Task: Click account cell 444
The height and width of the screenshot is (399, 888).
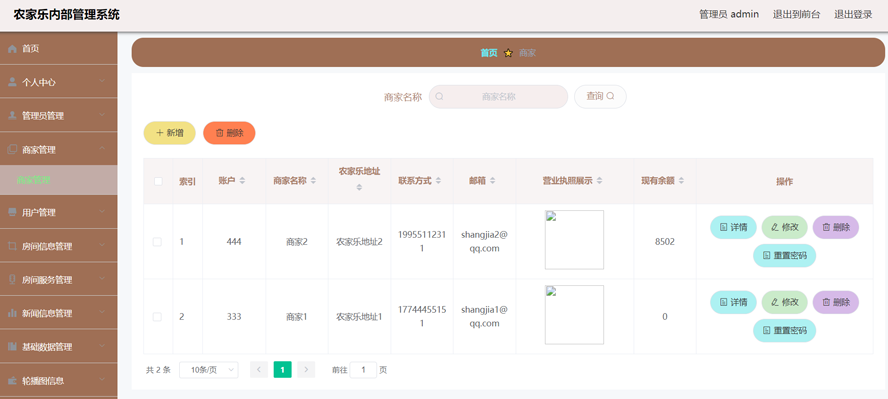Action: (234, 242)
